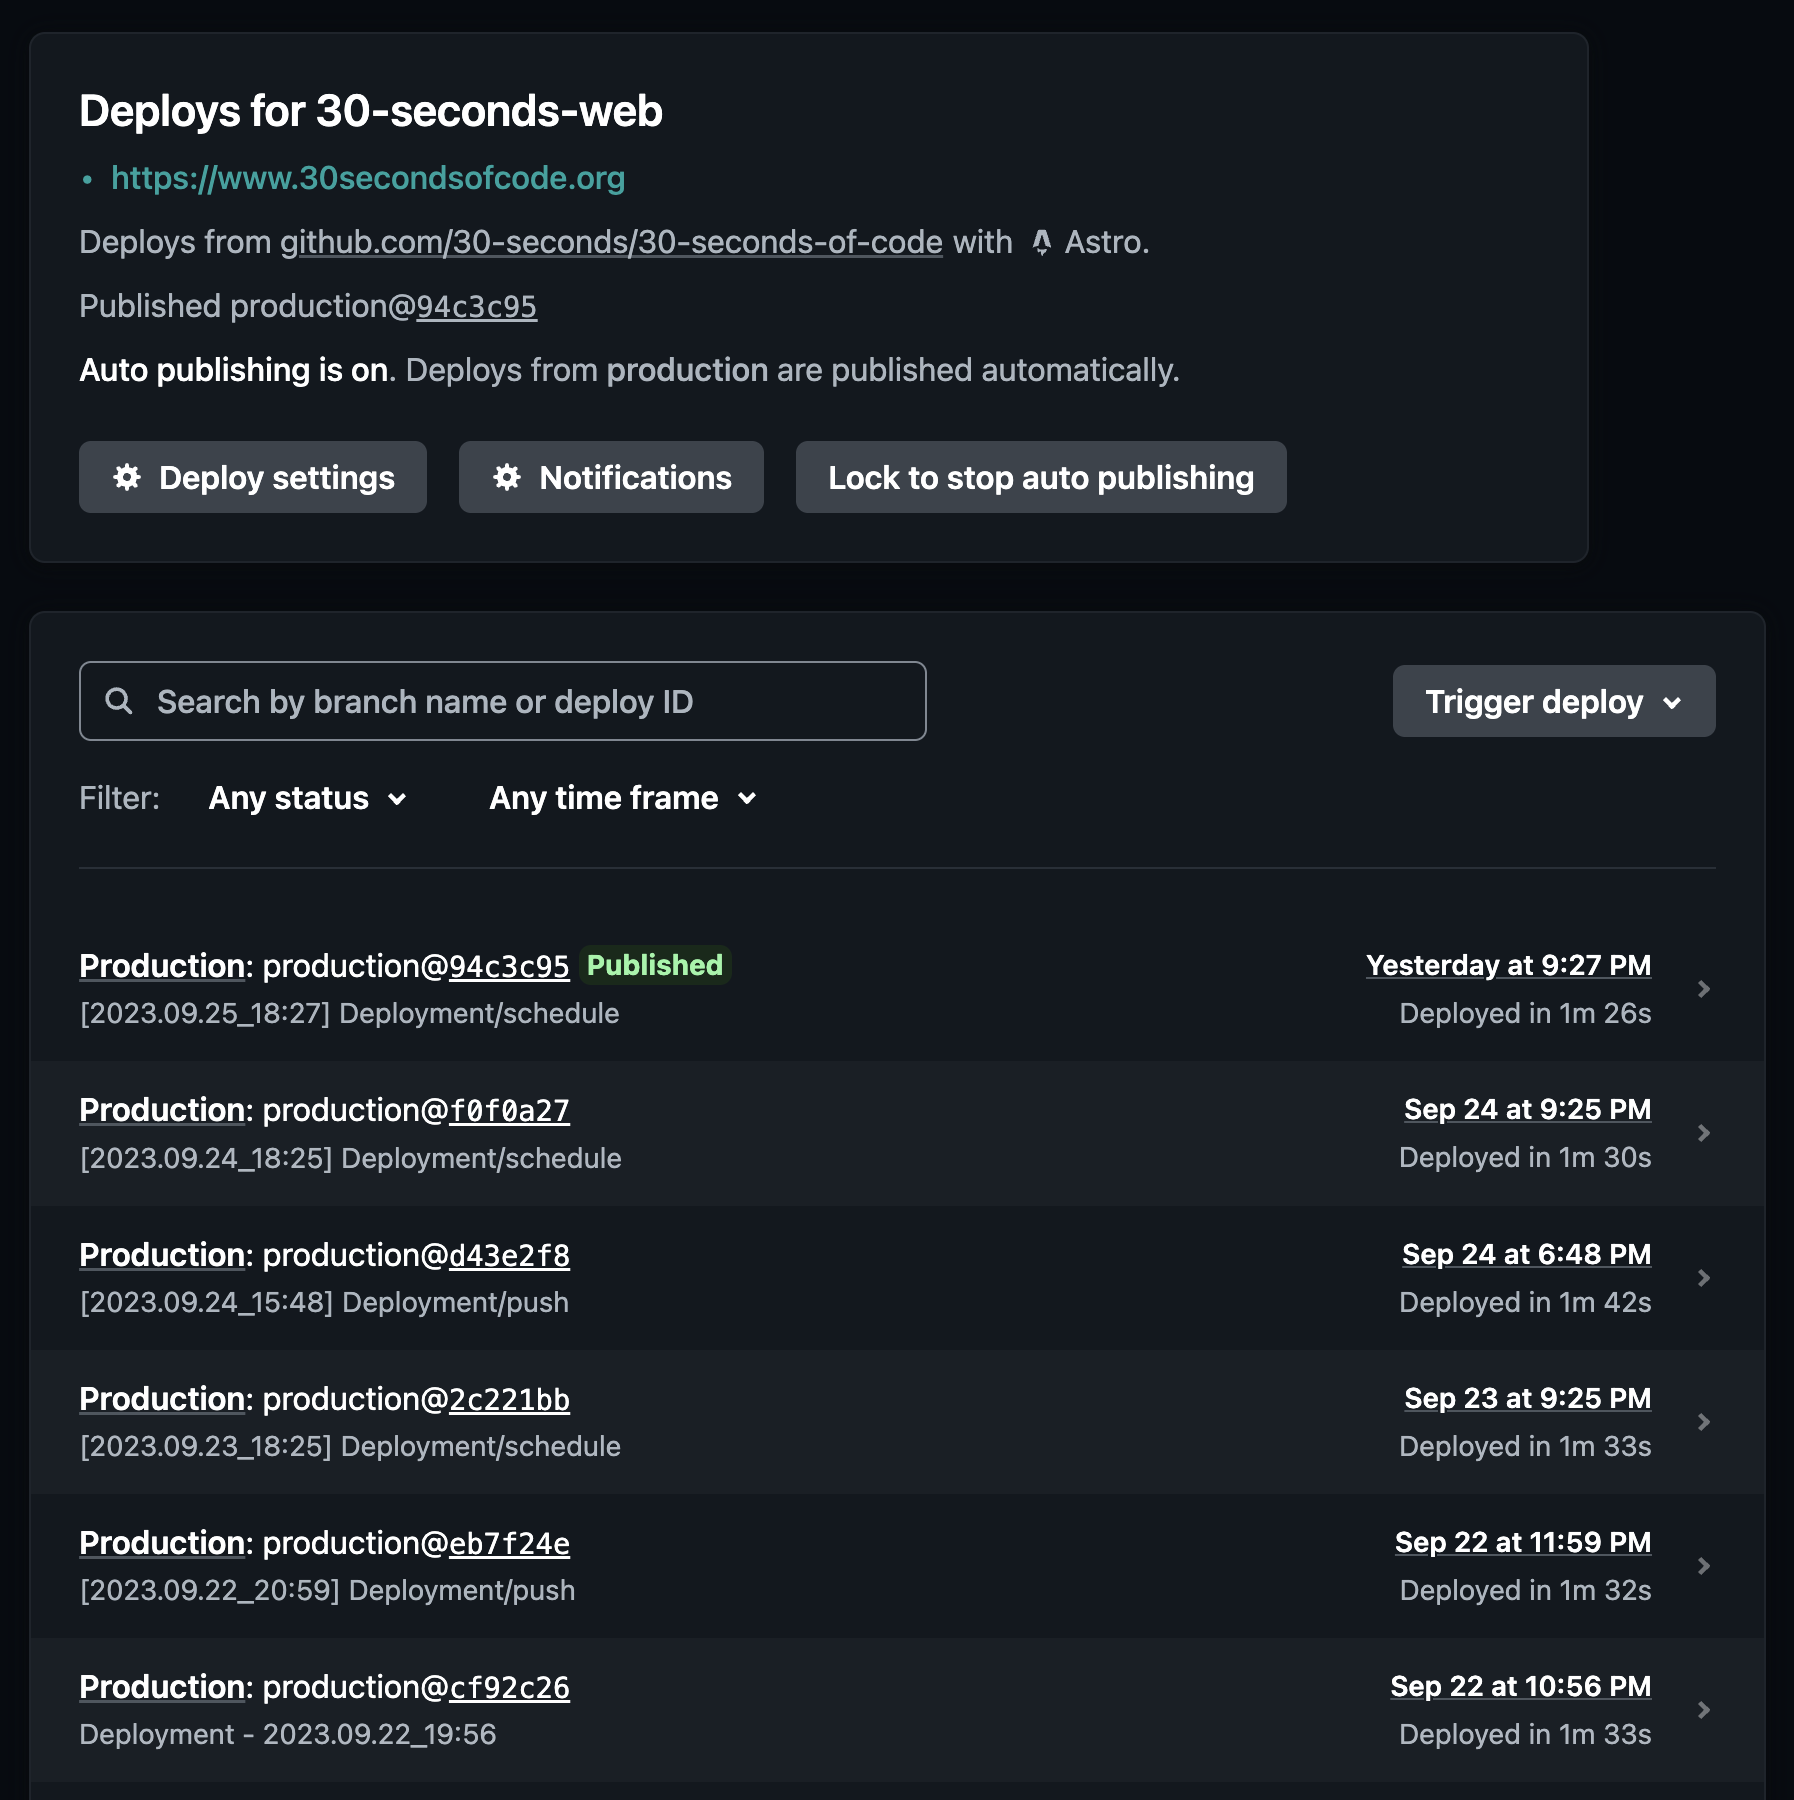Screen dimensions: 1794x1800
Task: Visit the github.com/30-seconds/30-seconds-of-code link
Action: pos(608,243)
